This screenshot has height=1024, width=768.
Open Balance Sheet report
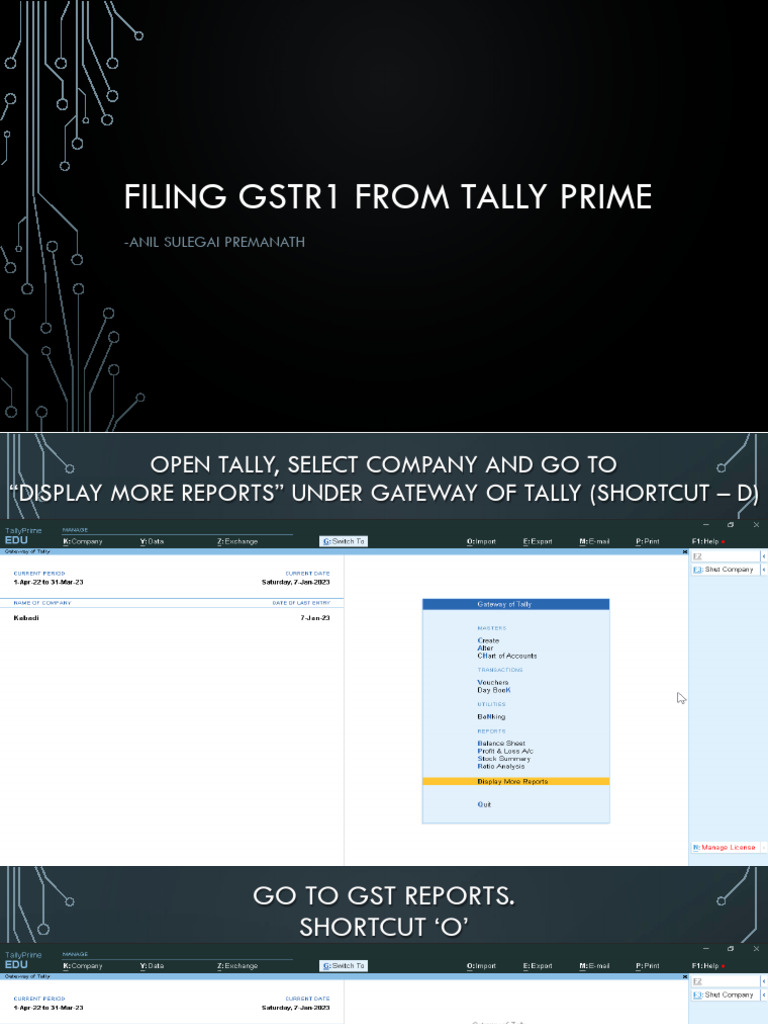pyautogui.click(x=501, y=743)
